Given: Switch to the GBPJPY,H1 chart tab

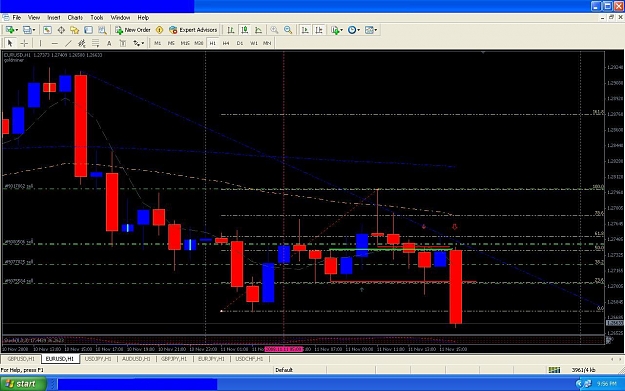Looking at the screenshot, I should point(174,359).
